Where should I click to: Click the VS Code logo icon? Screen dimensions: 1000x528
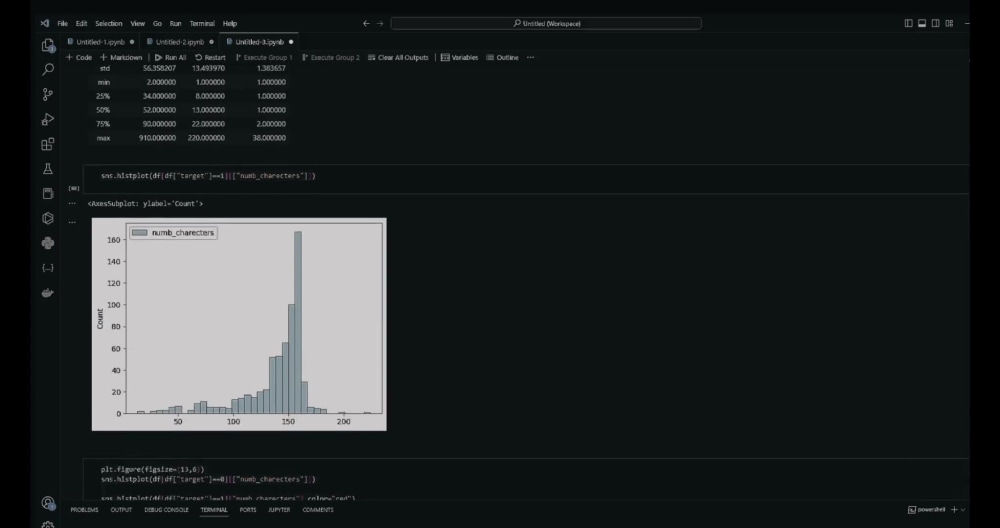45,24
